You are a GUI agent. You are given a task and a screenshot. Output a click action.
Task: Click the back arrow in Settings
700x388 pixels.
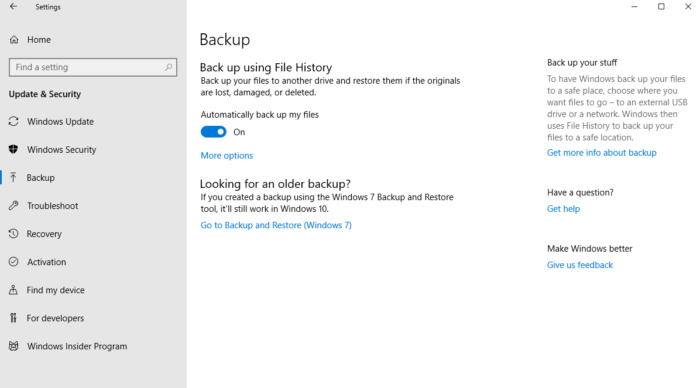point(13,7)
